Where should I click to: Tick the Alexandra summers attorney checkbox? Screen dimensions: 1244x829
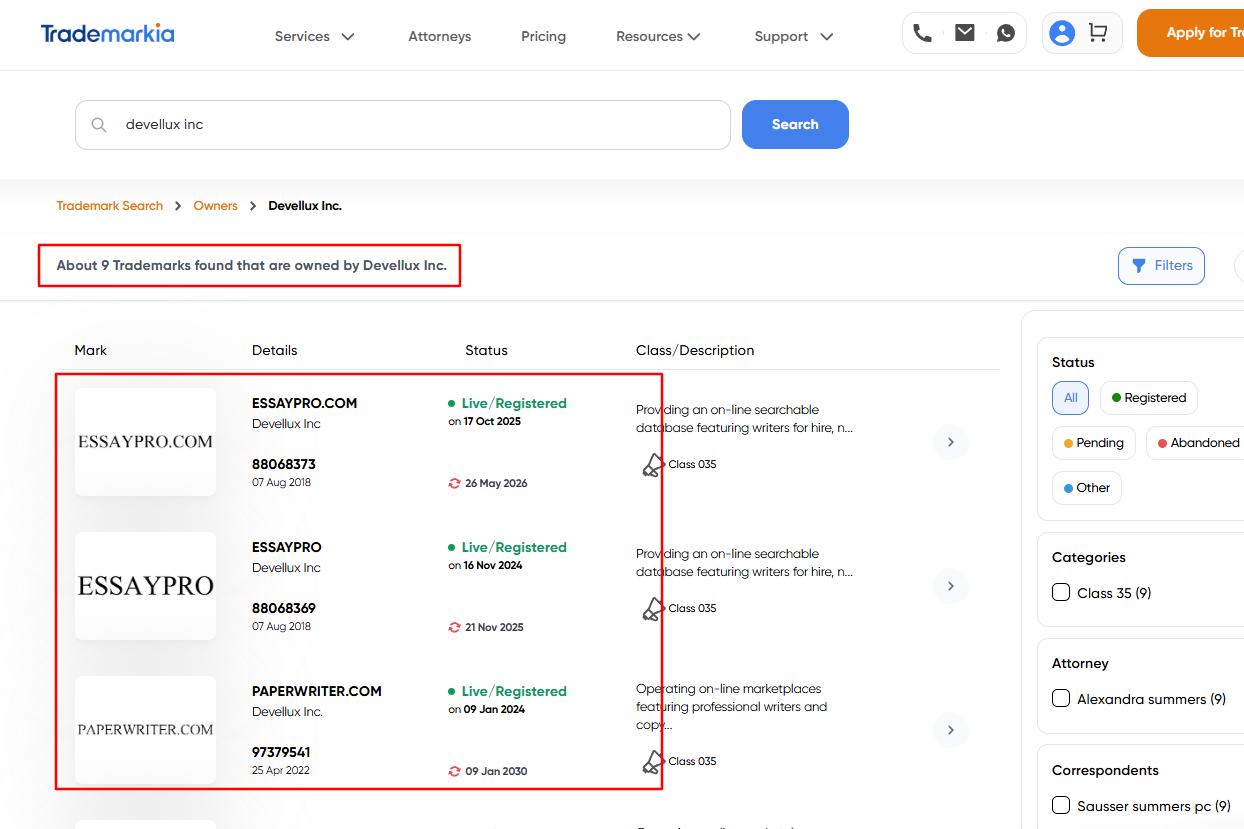(x=1061, y=698)
